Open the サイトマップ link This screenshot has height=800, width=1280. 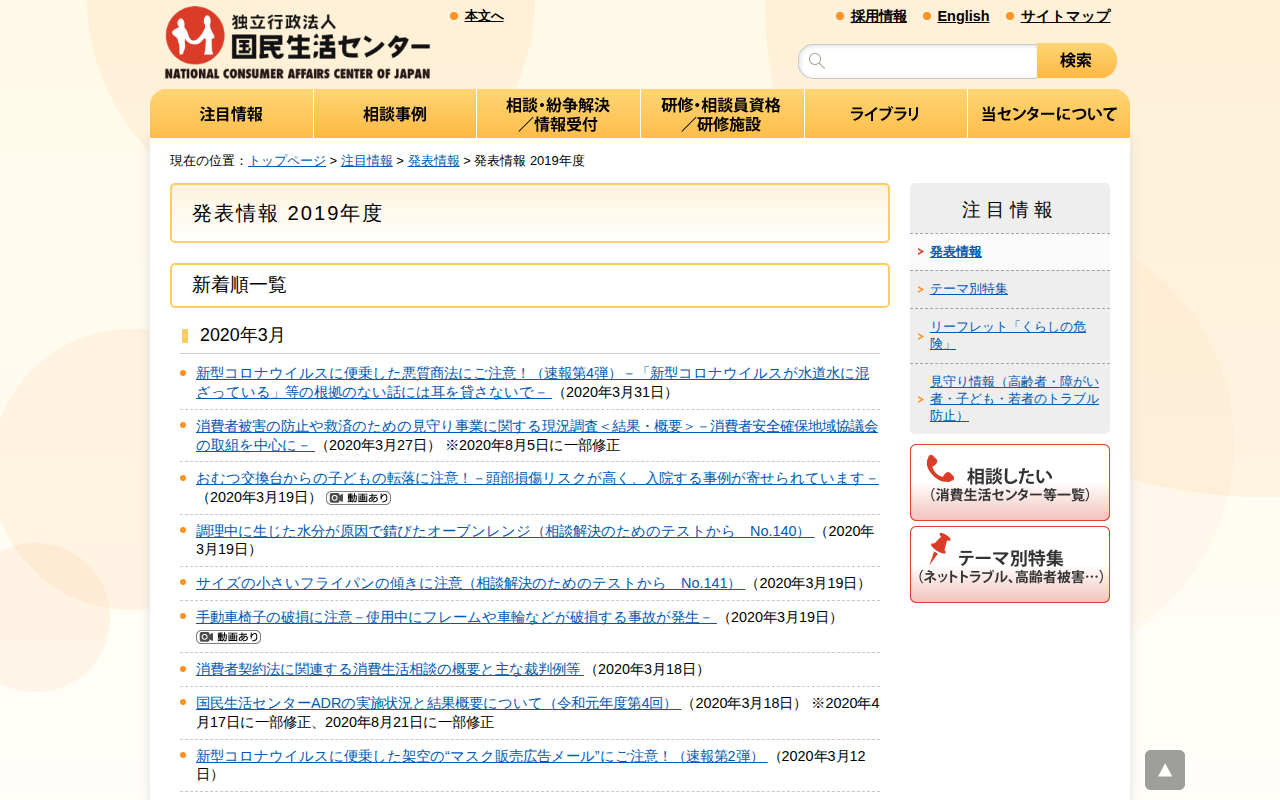[x=1065, y=16]
